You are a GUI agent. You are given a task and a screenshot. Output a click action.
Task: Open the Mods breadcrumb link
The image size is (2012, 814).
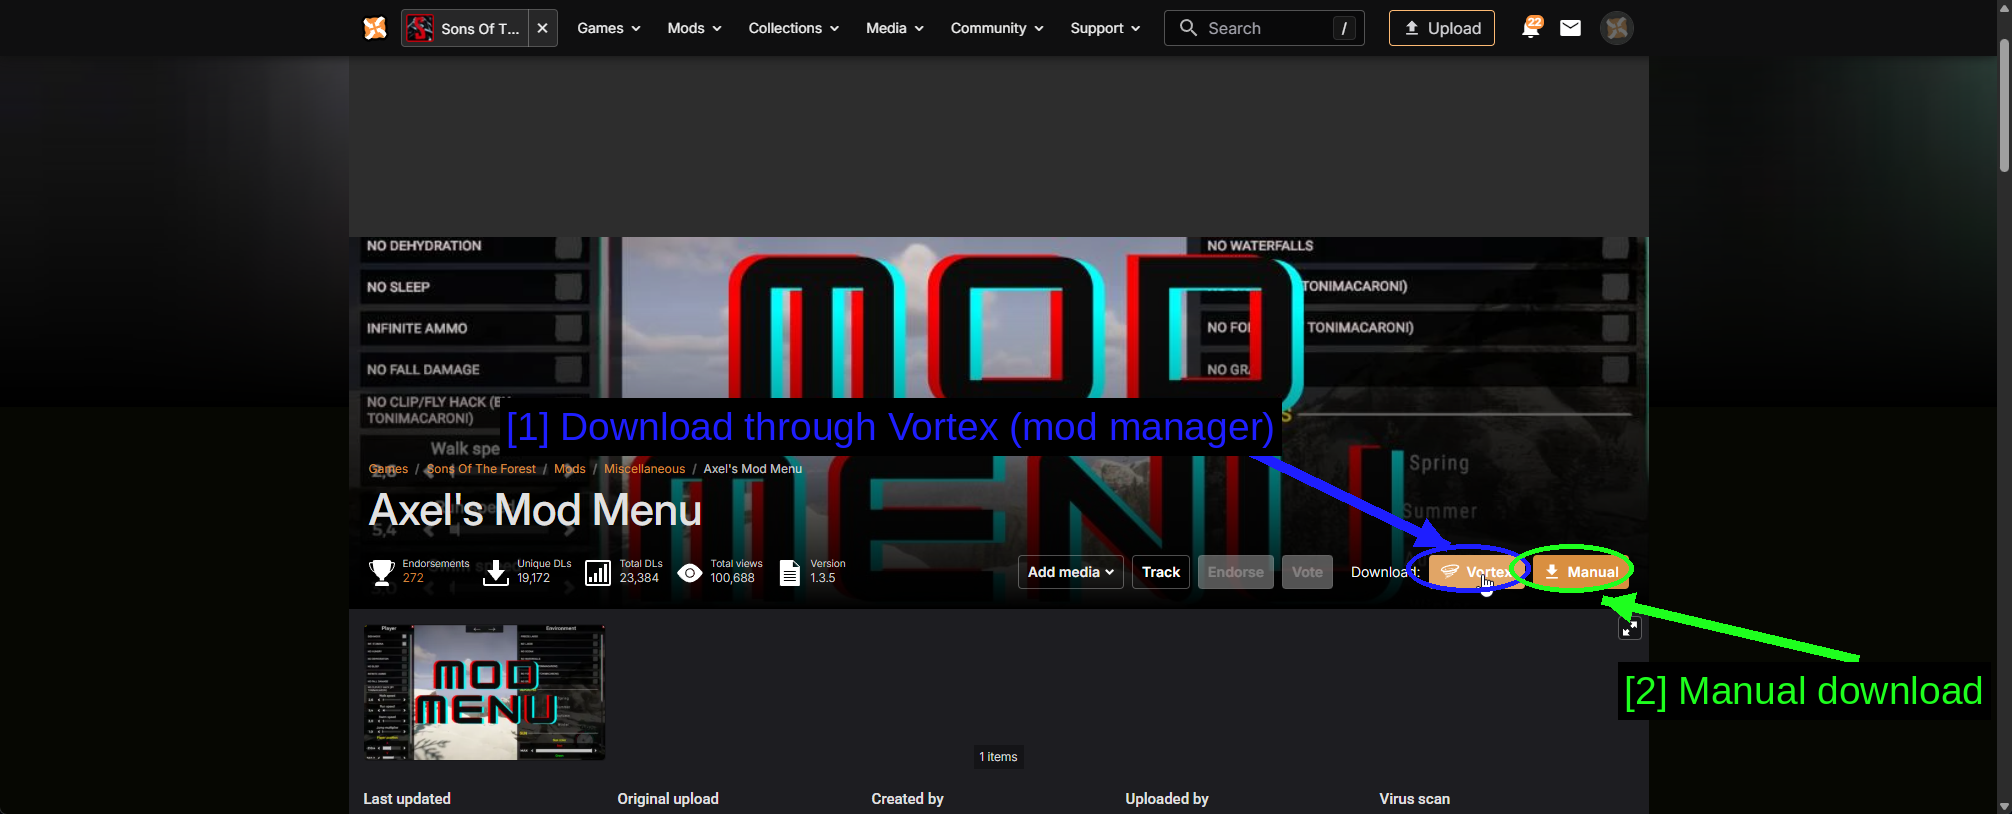click(570, 469)
